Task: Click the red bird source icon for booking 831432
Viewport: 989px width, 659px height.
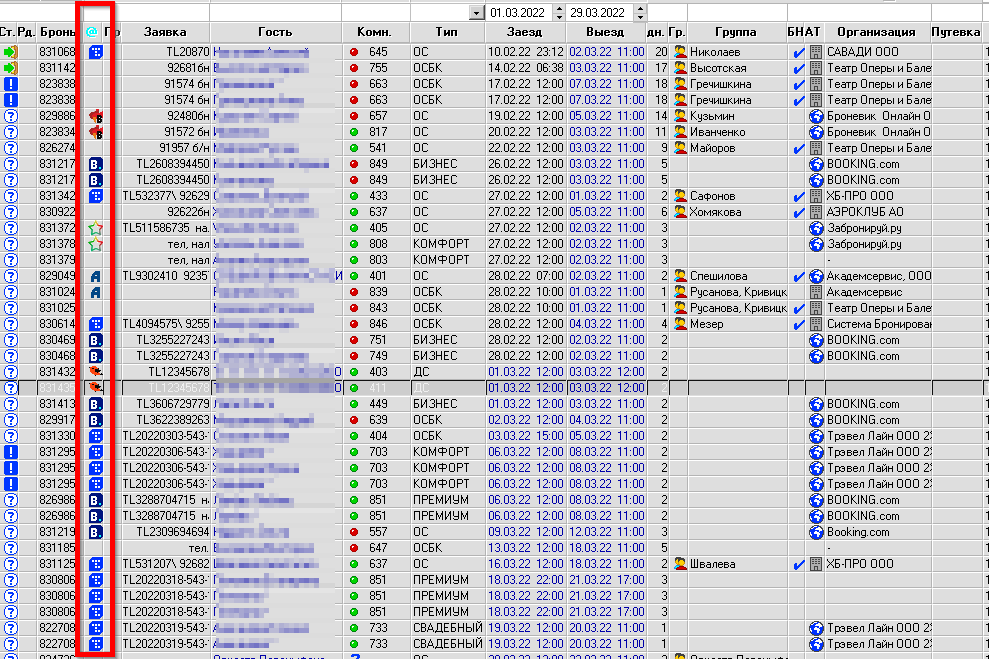Action: click(95, 372)
